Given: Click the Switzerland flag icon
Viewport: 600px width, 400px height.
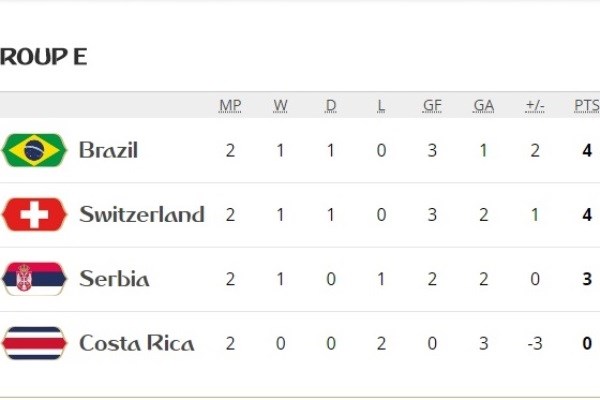Looking at the screenshot, I should pos(34,214).
